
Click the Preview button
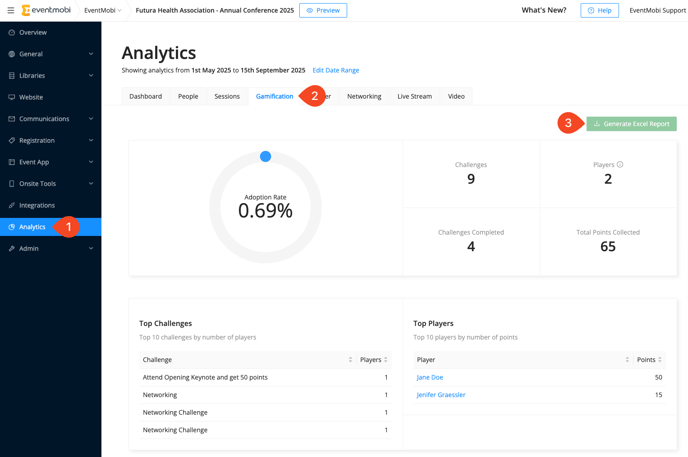pyautogui.click(x=323, y=11)
